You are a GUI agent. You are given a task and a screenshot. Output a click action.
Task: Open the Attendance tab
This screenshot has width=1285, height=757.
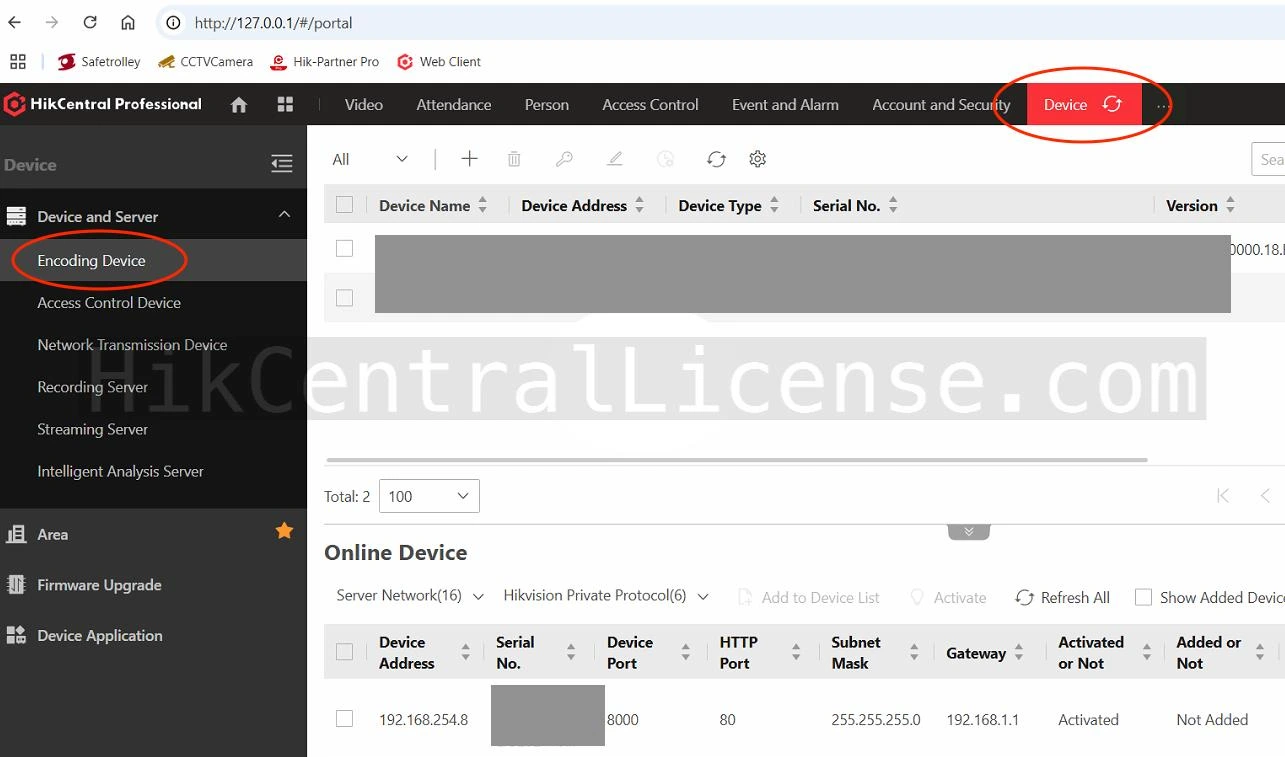[x=454, y=104]
